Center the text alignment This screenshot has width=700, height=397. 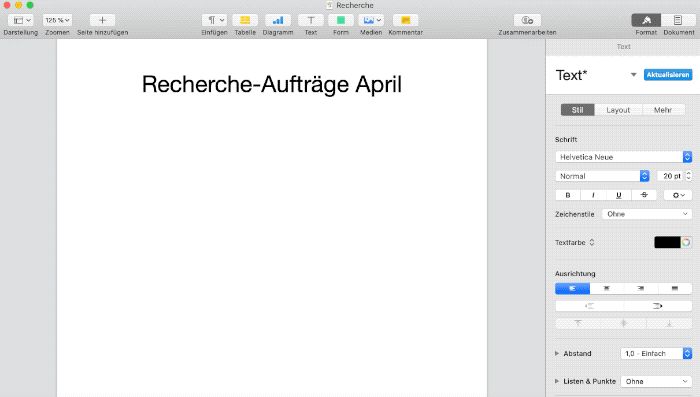(607, 288)
